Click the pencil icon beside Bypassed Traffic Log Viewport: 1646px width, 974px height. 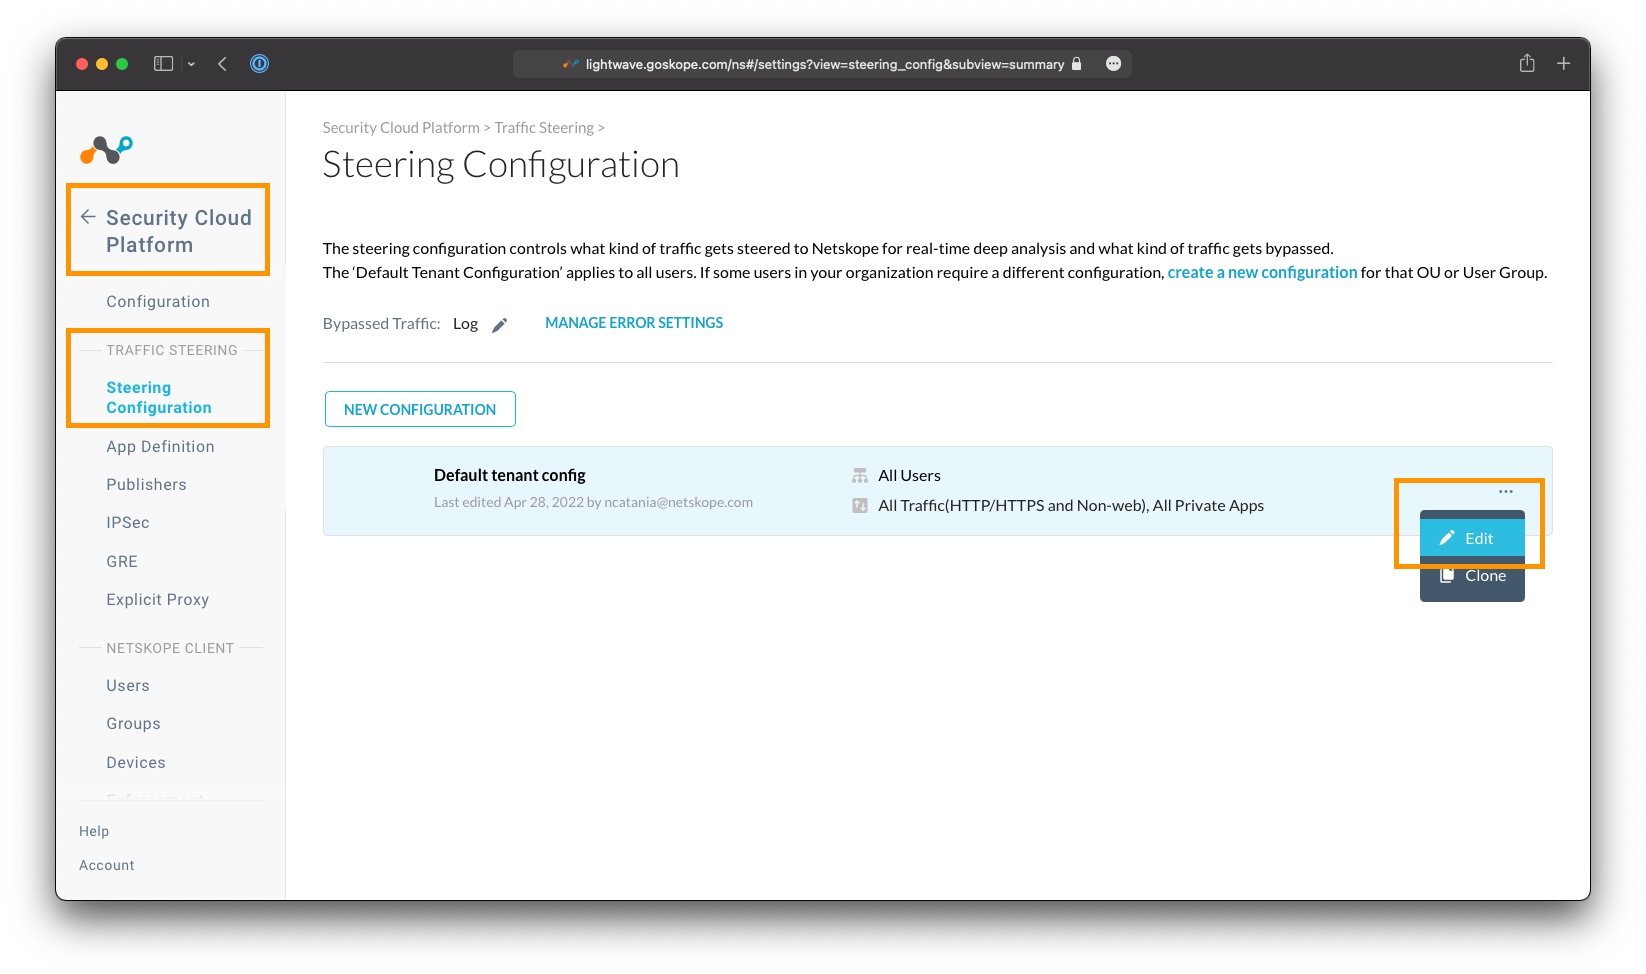click(500, 325)
